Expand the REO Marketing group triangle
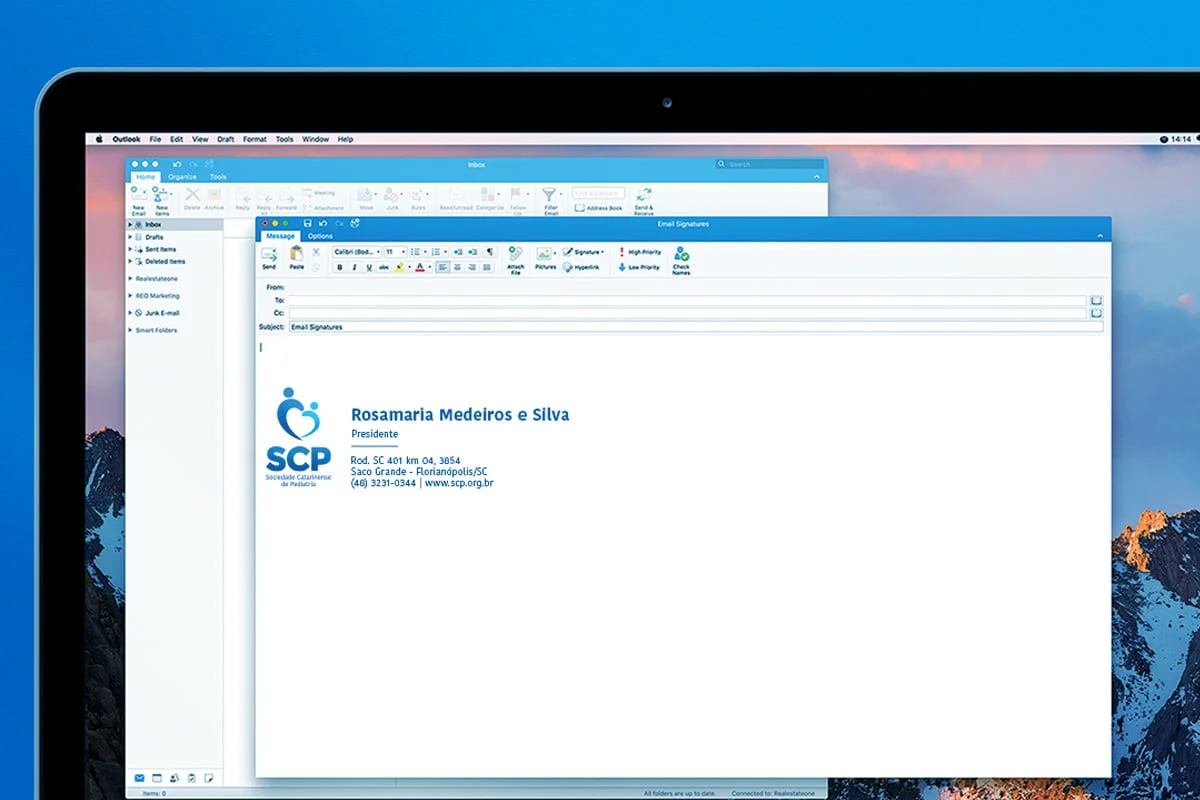 [130, 296]
